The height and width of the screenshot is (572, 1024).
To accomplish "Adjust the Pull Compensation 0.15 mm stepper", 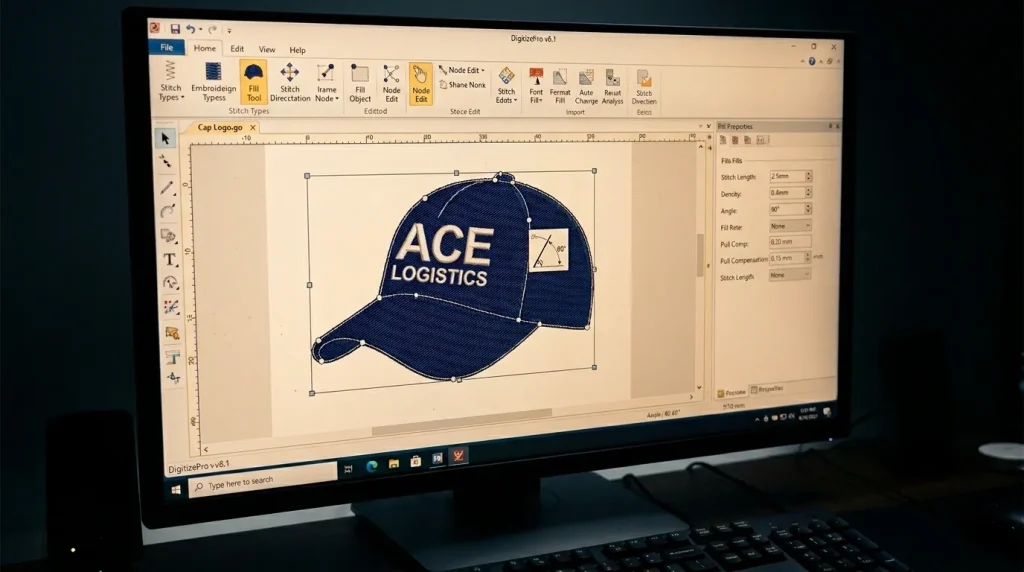I will (x=807, y=259).
